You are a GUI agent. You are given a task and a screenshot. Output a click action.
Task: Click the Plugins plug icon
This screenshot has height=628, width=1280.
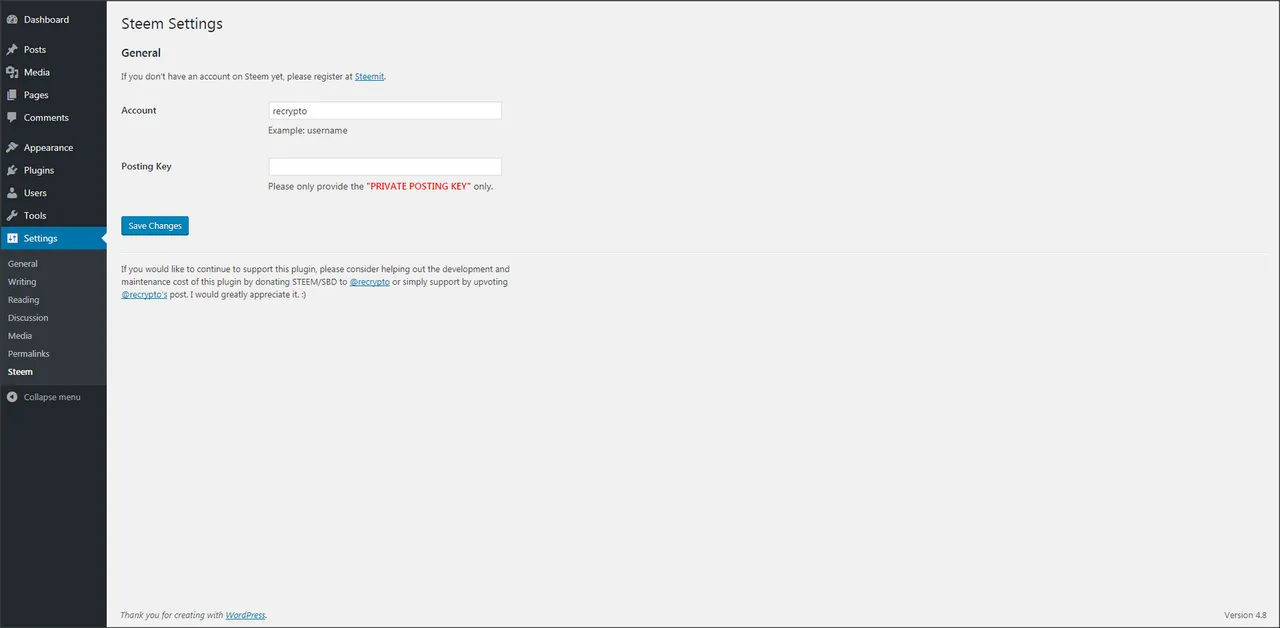point(12,170)
